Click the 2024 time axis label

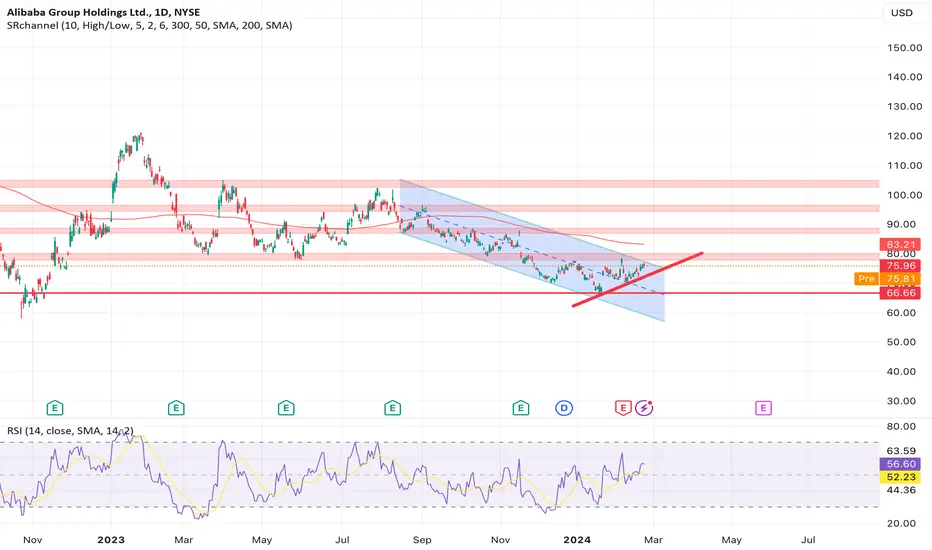coord(577,540)
